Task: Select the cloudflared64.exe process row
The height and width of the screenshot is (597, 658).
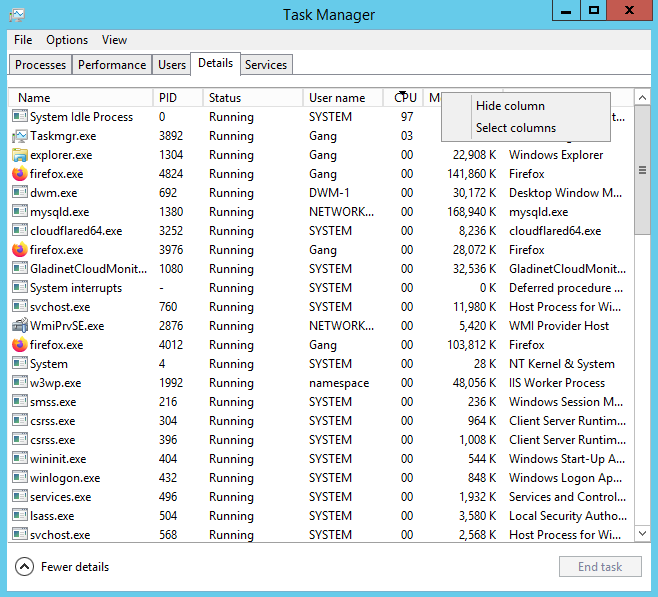Action: tap(321, 231)
